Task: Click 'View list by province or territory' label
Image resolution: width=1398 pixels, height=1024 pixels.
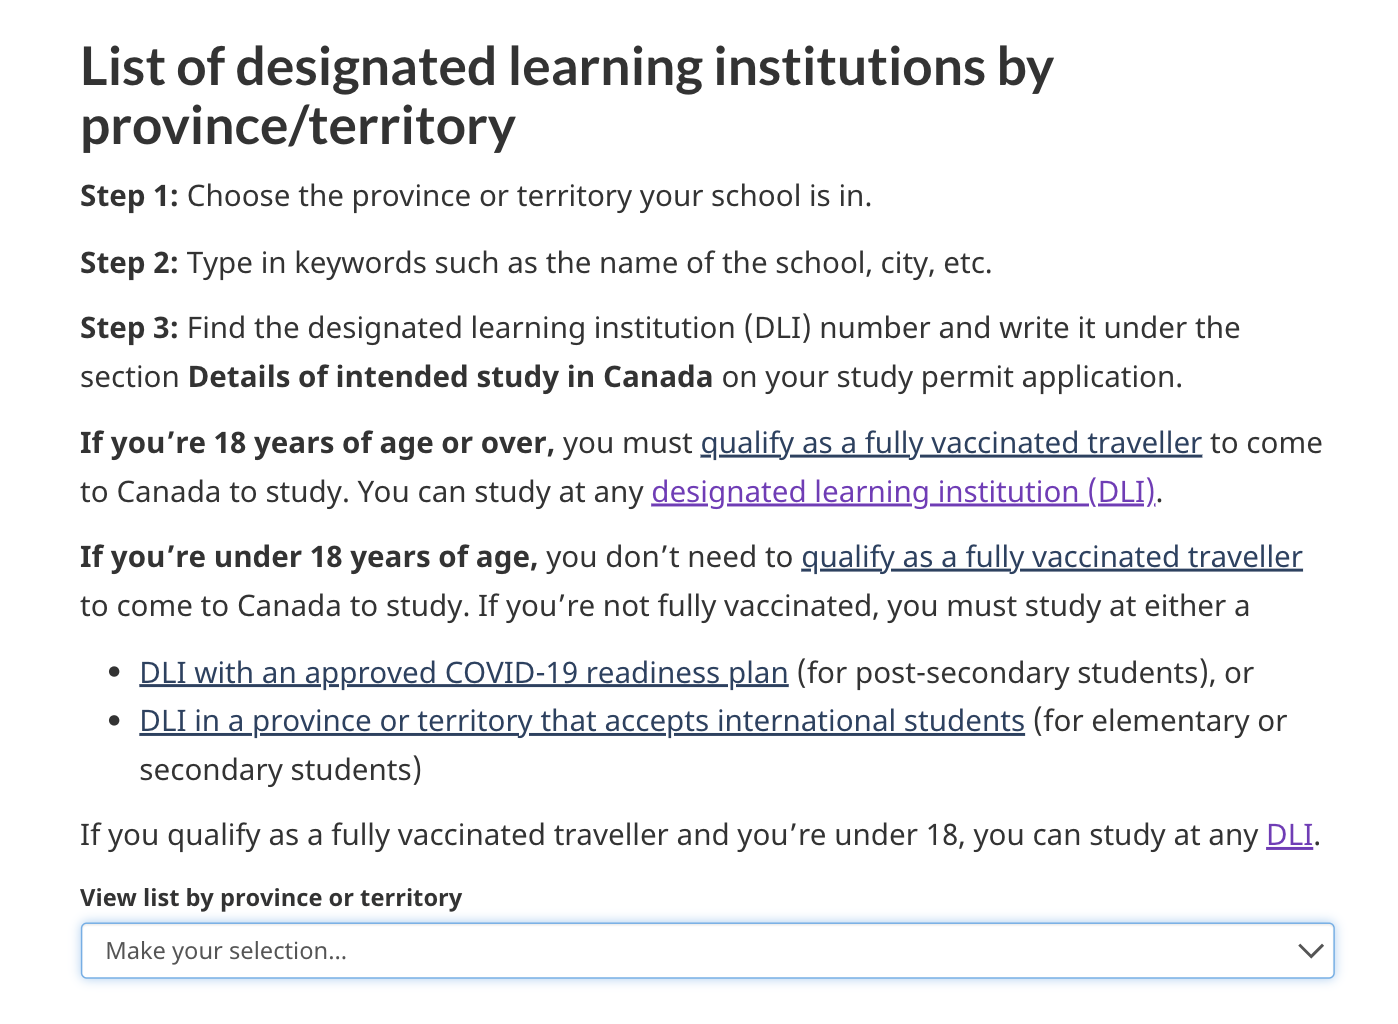Action: (x=271, y=898)
